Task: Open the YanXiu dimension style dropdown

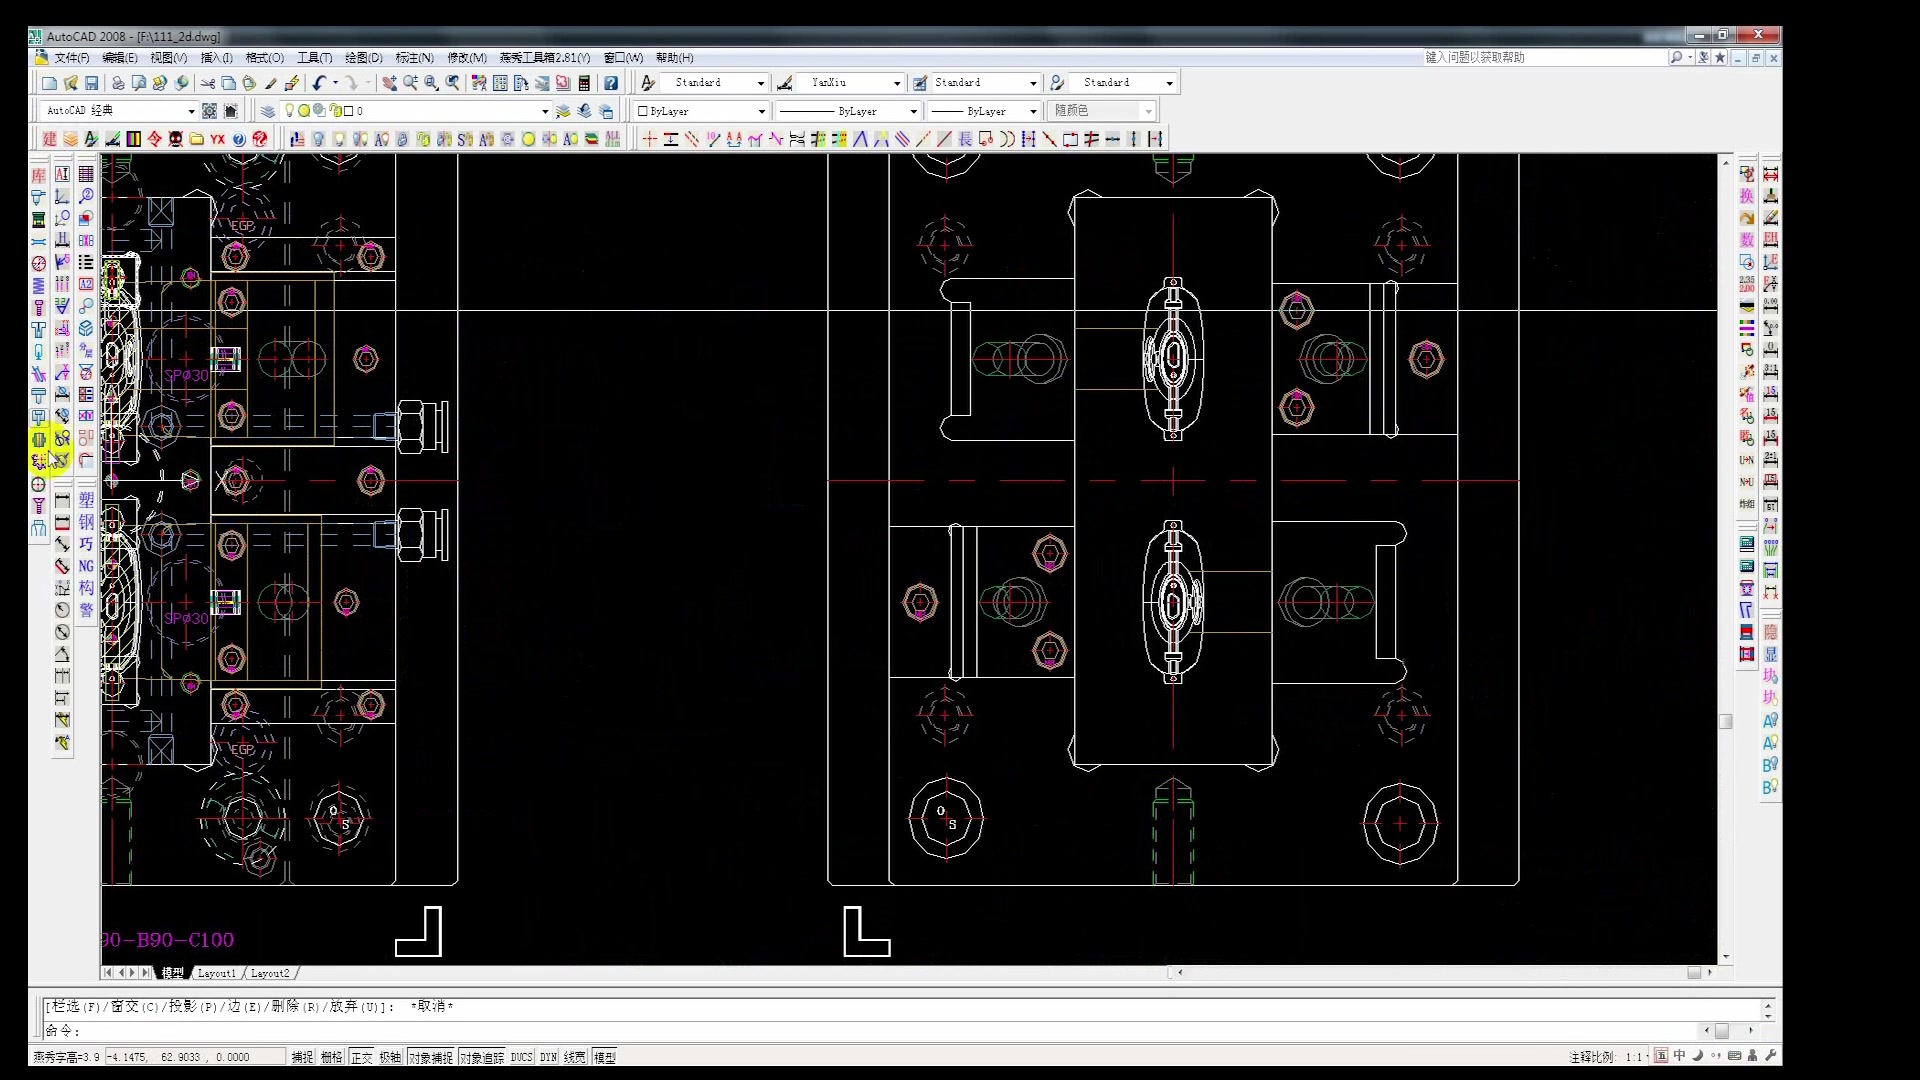Action: click(896, 83)
